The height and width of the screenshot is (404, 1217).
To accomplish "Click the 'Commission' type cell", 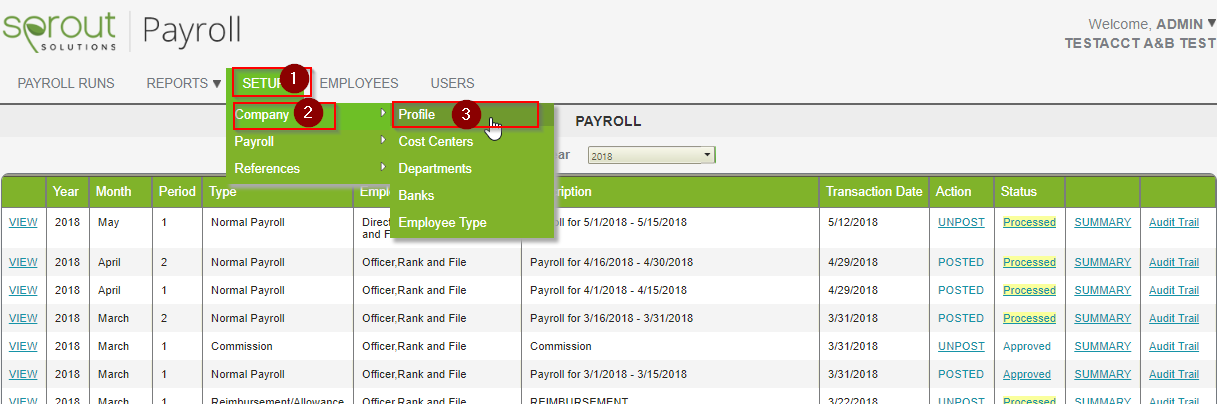I will point(241,346).
